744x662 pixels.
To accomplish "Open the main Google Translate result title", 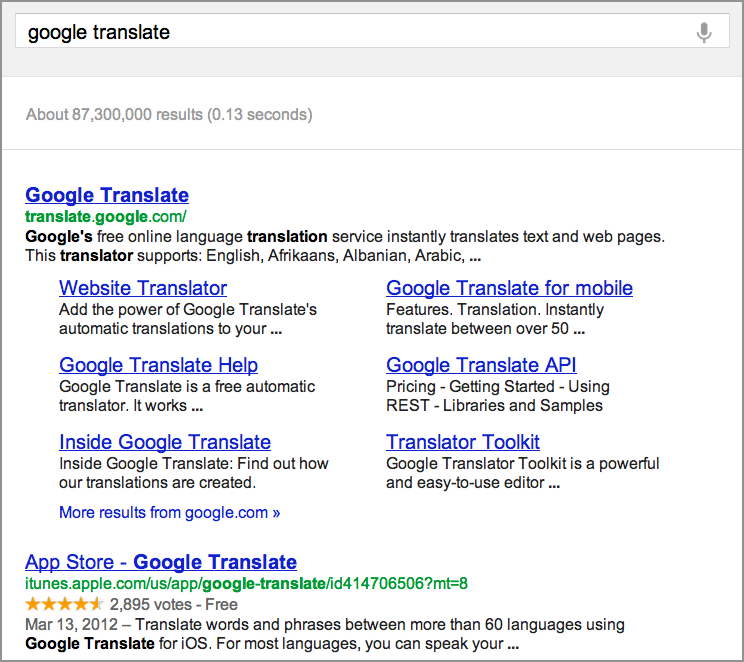I will (x=107, y=195).
